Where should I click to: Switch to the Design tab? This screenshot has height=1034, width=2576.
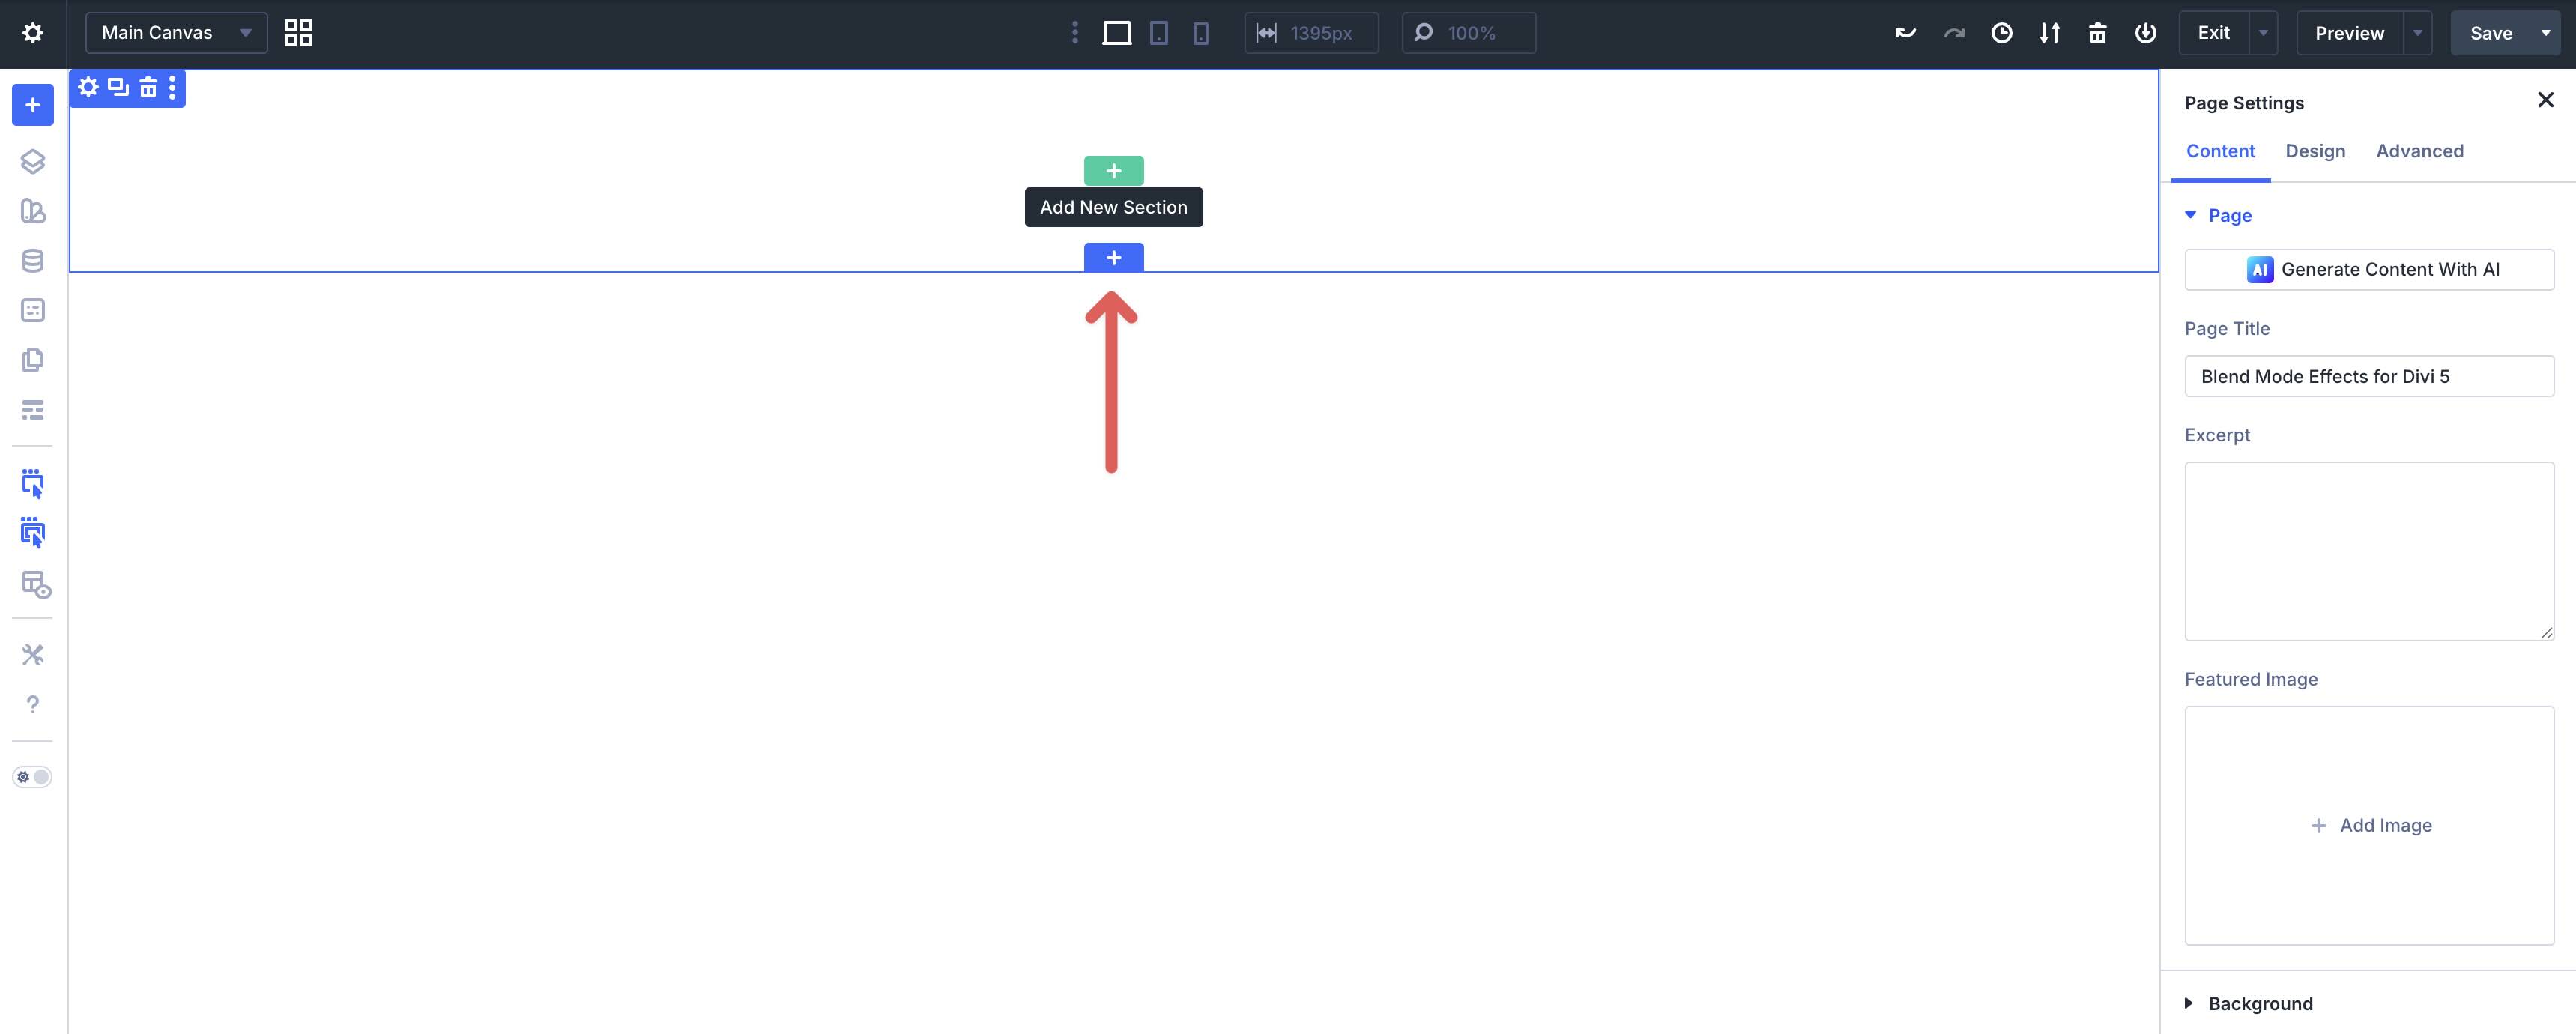pos(2315,150)
